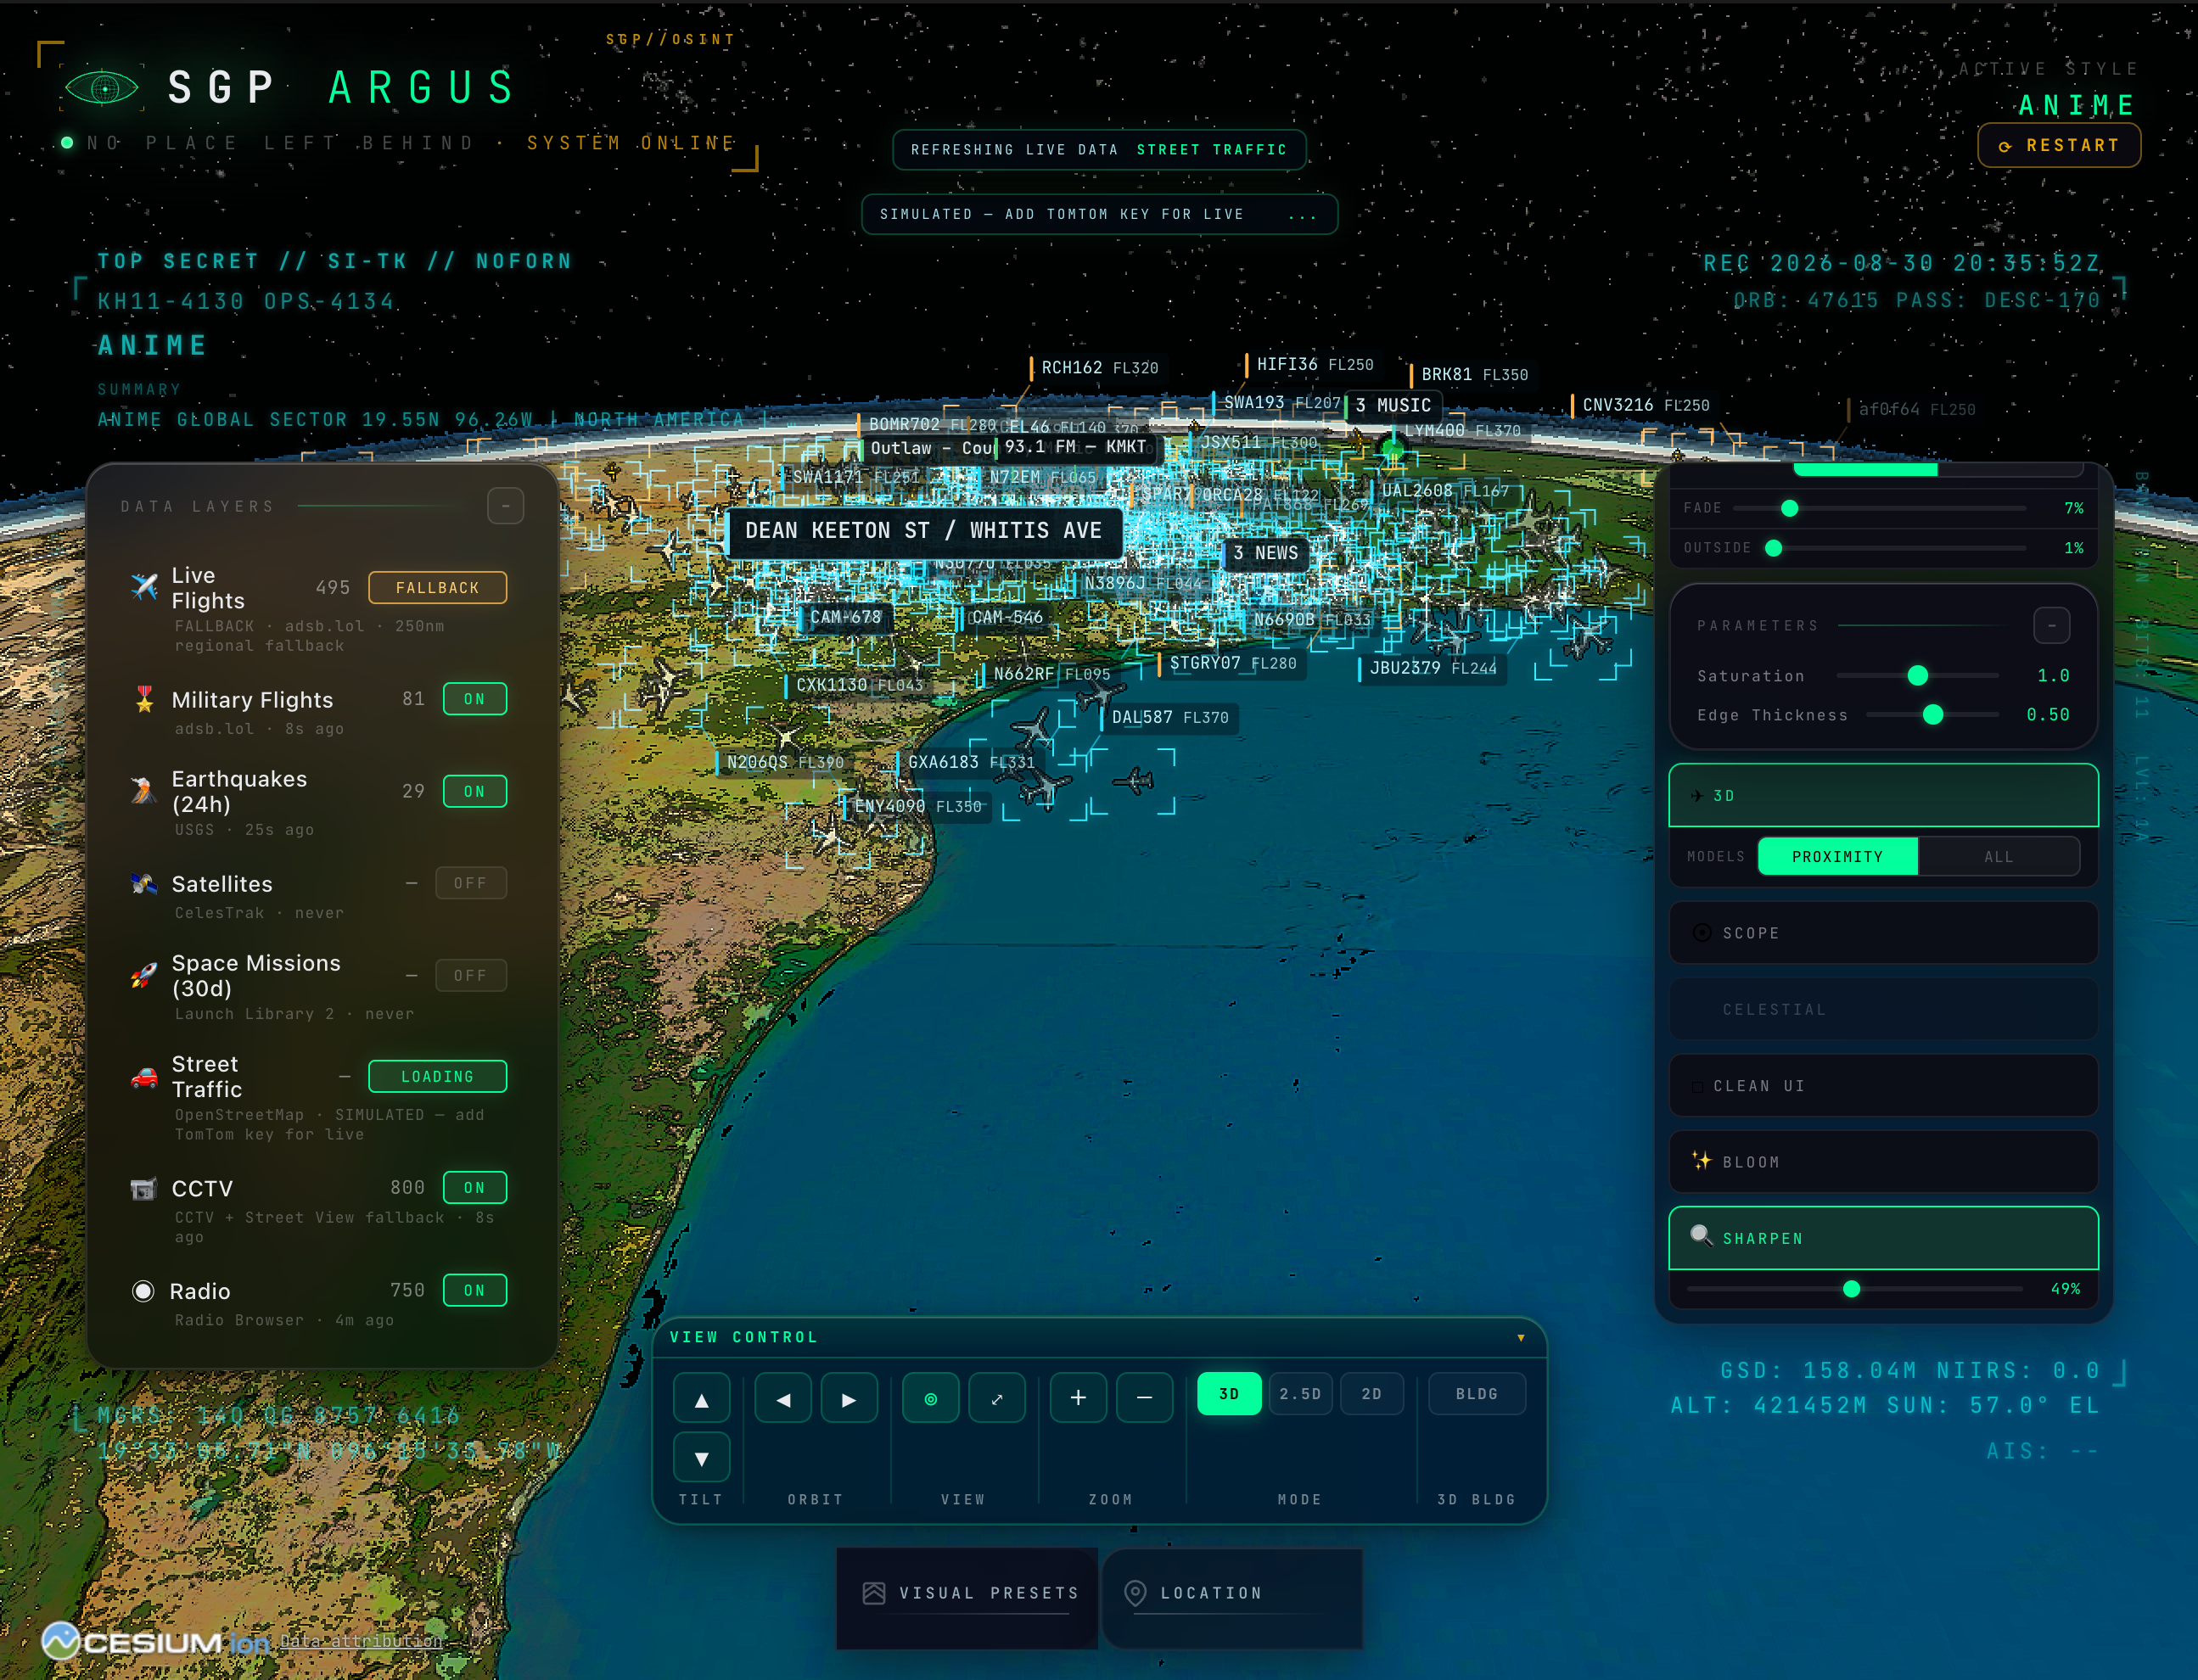2198x1680 pixels.
Task: Open the Location dropdown
Action: click(x=1233, y=1598)
